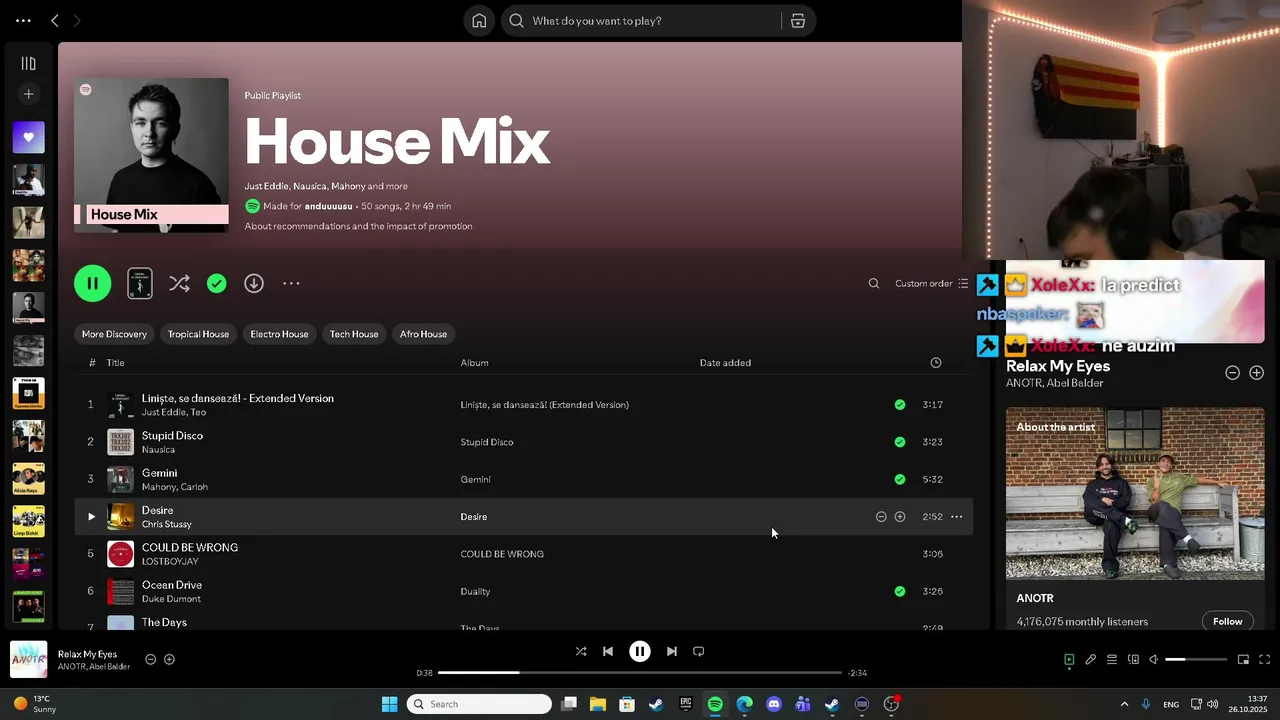Hide the Desire track with minus icon
Screen dimensions: 1280x720
click(x=881, y=517)
